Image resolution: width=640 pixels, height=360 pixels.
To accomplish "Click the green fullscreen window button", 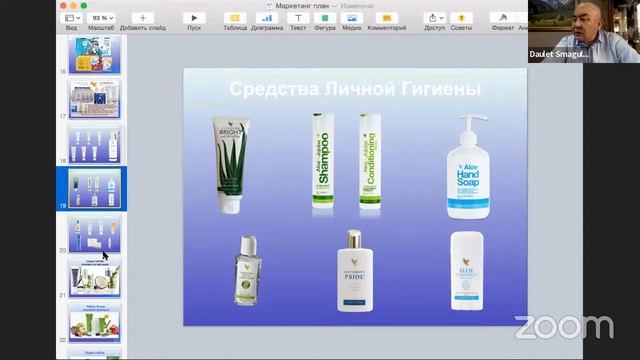I will (84, 6).
